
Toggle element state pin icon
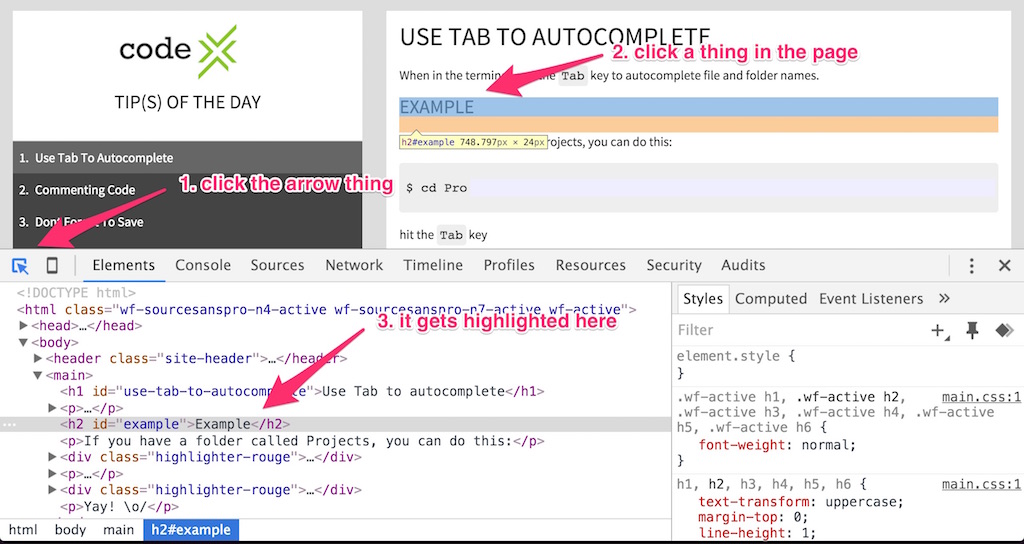tap(971, 330)
